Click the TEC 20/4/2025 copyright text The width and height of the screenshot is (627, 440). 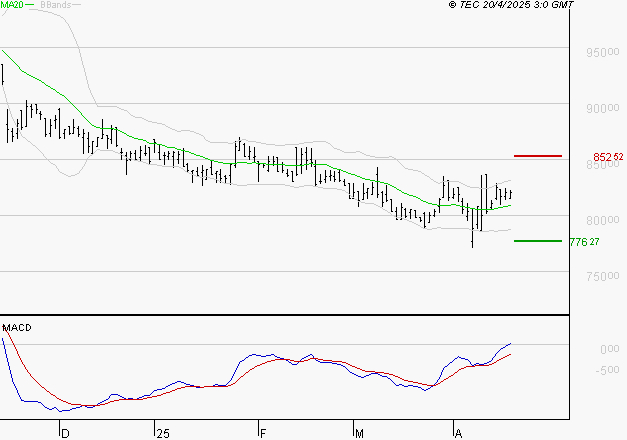point(511,5)
